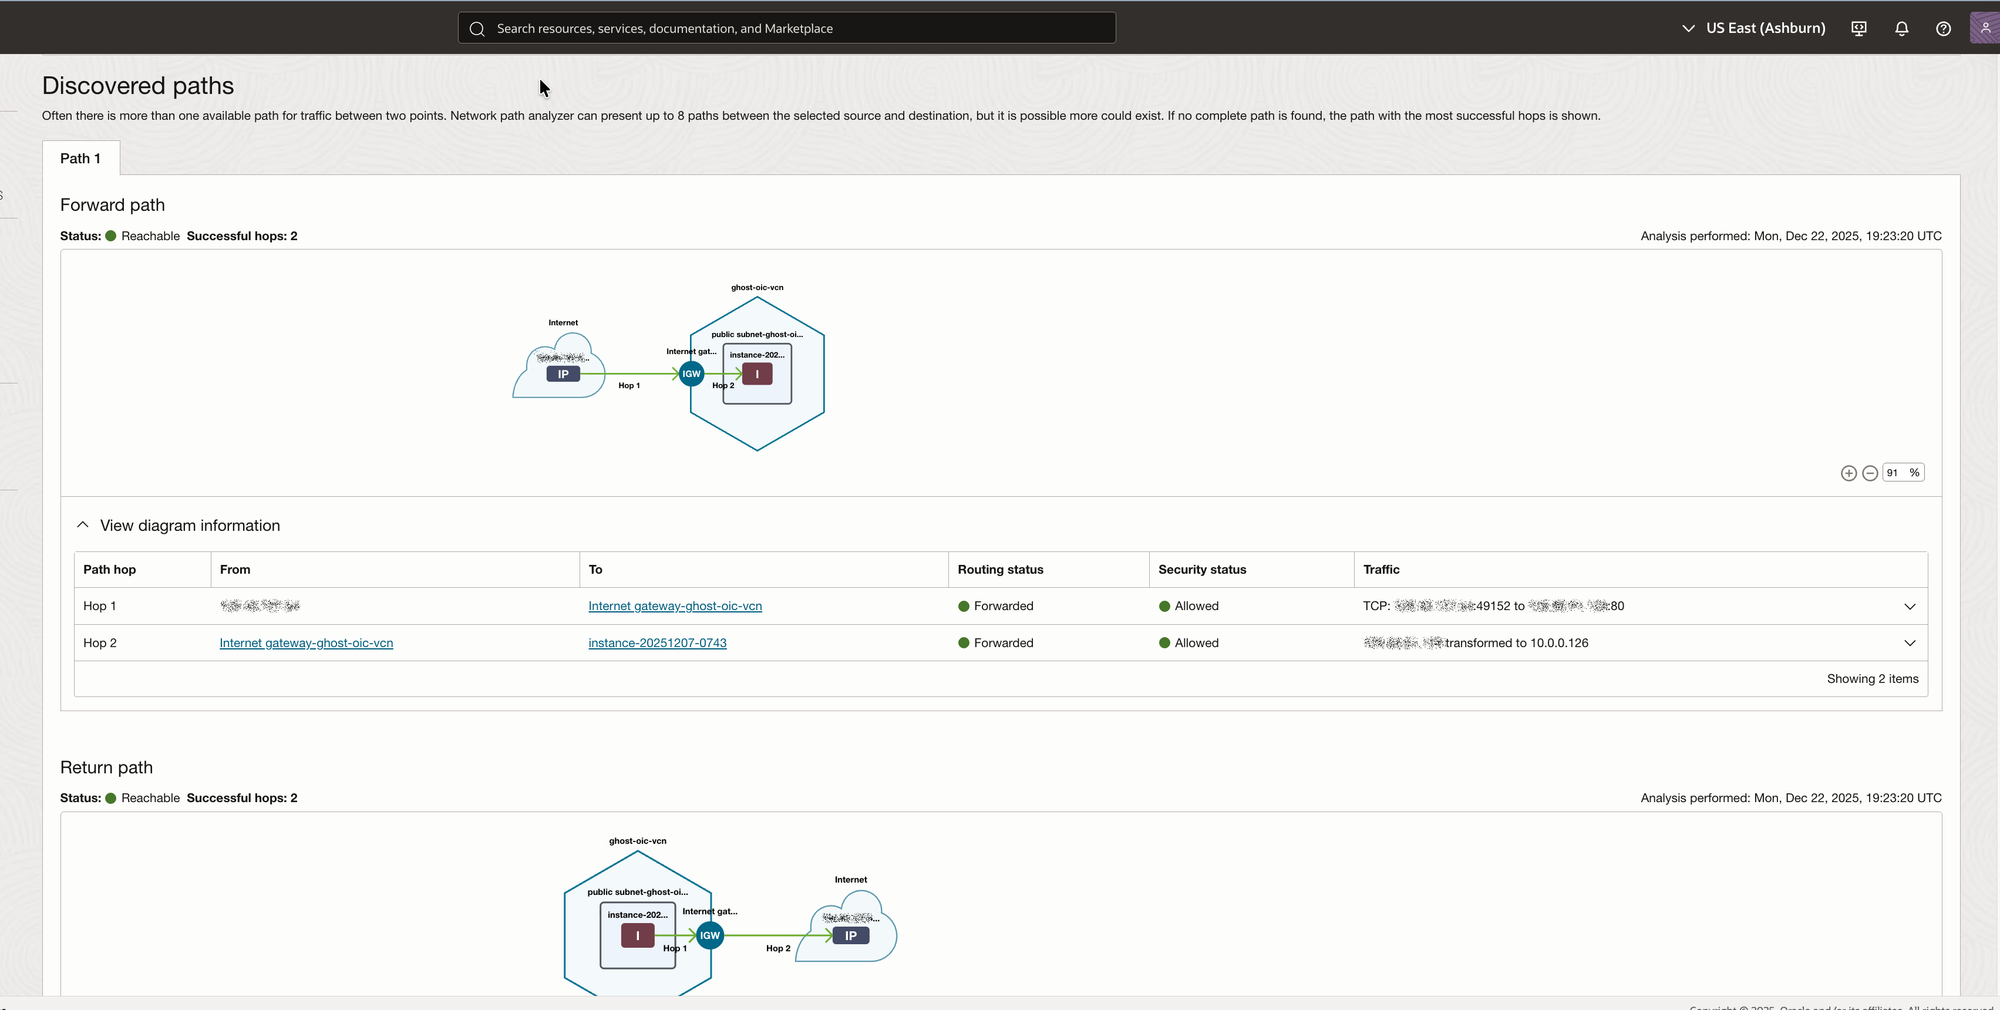Open Internet gateway-ghost-oic-vcn link in Hop 1 row
Viewport: 2000px width, 1010px height.
point(675,606)
